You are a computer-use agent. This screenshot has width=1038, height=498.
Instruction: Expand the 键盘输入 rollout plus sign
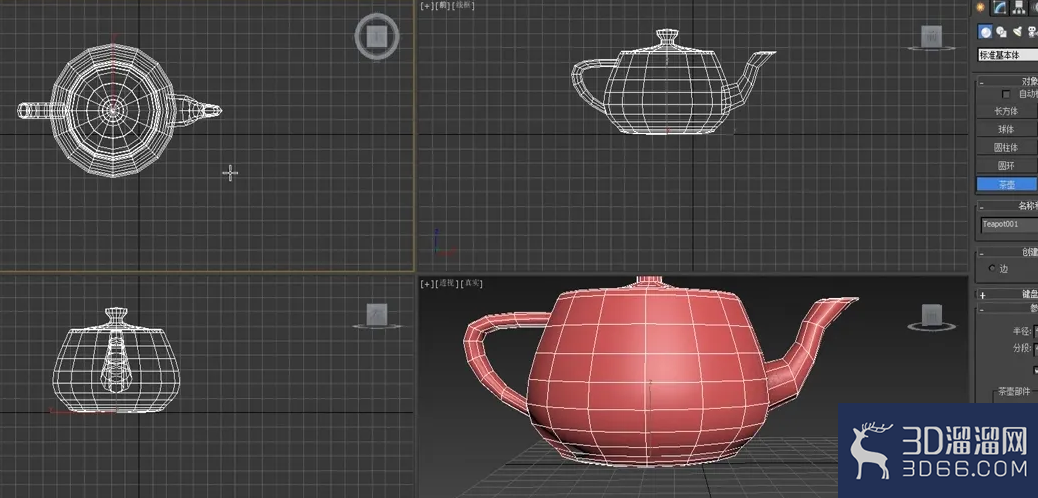click(982, 295)
